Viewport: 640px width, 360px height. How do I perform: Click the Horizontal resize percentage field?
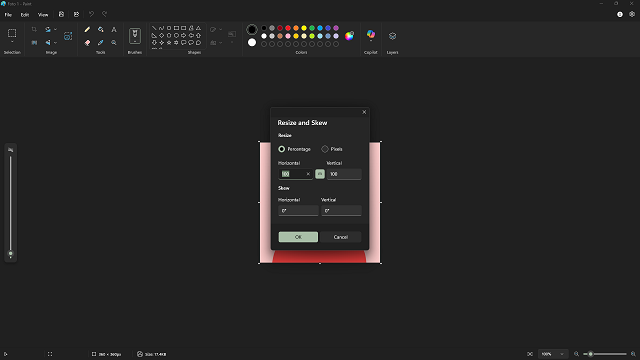click(296, 174)
